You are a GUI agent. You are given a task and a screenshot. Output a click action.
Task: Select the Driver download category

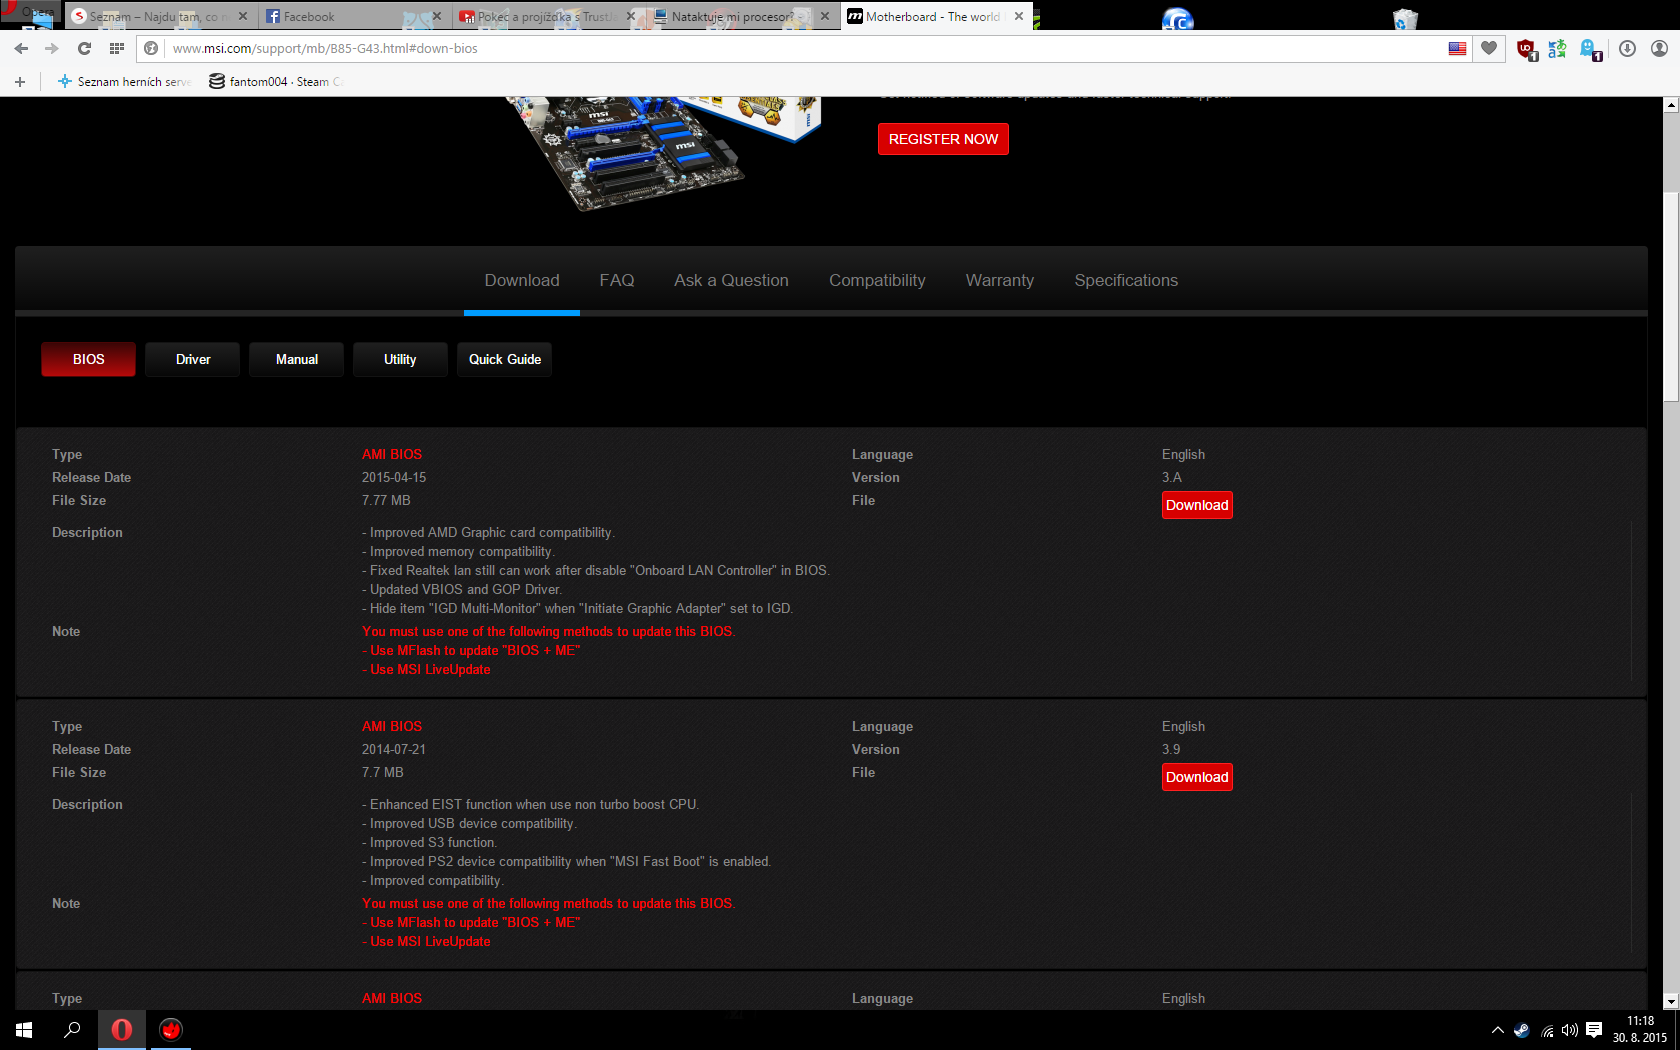pos(193,359)
